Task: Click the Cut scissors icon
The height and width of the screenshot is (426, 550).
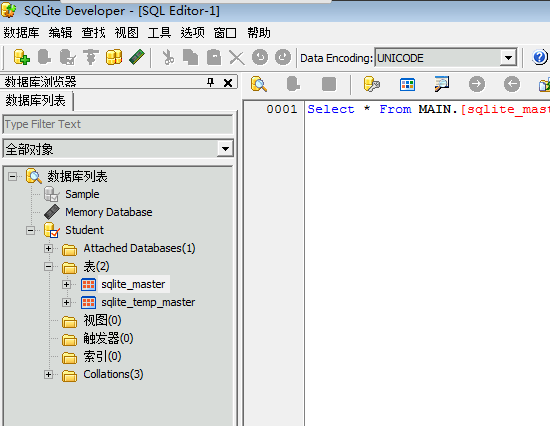Action: [168, 57]
